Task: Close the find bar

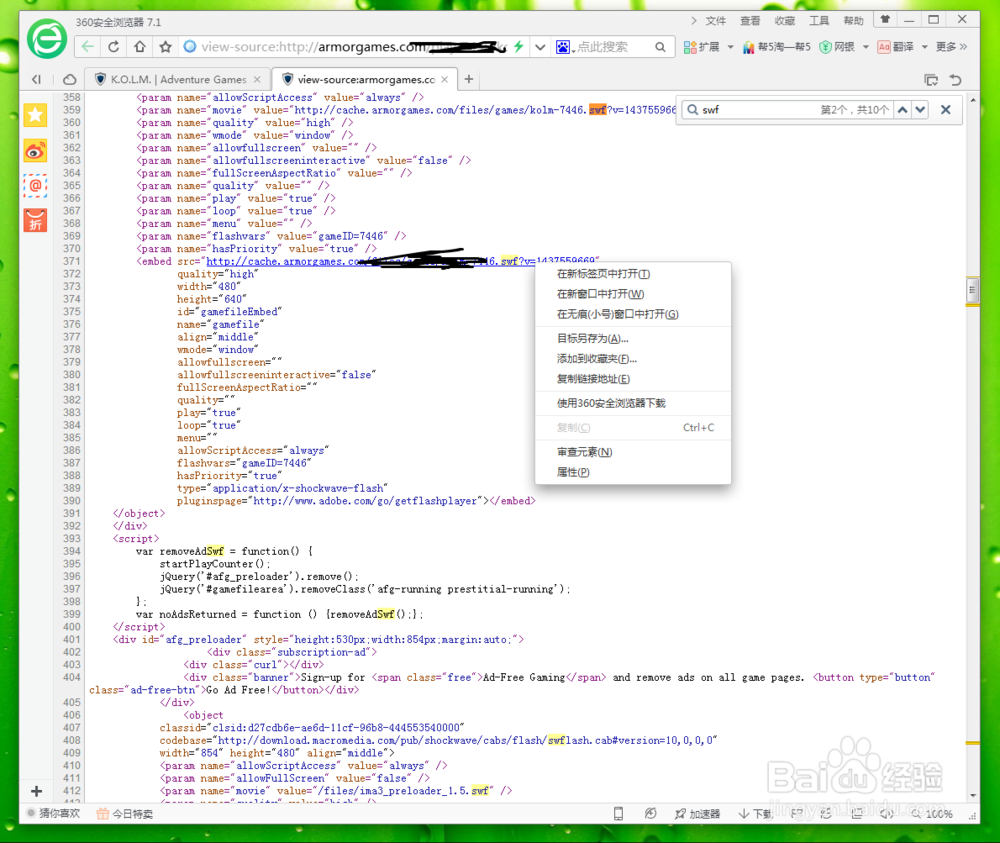Action: pos(946,110)
